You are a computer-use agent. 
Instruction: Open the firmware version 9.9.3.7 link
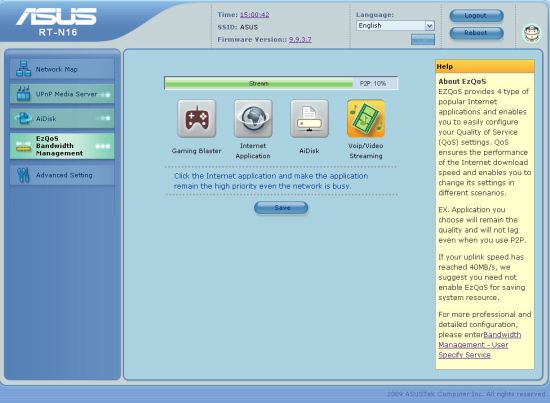tap(300, 40)
